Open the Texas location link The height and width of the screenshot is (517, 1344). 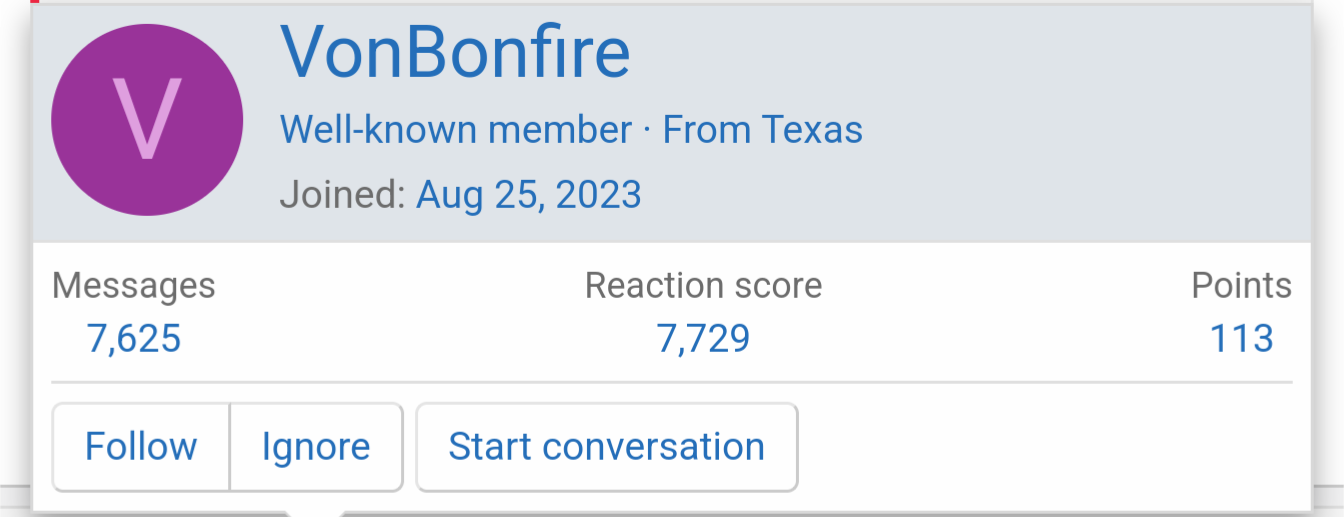pos(811,130)
